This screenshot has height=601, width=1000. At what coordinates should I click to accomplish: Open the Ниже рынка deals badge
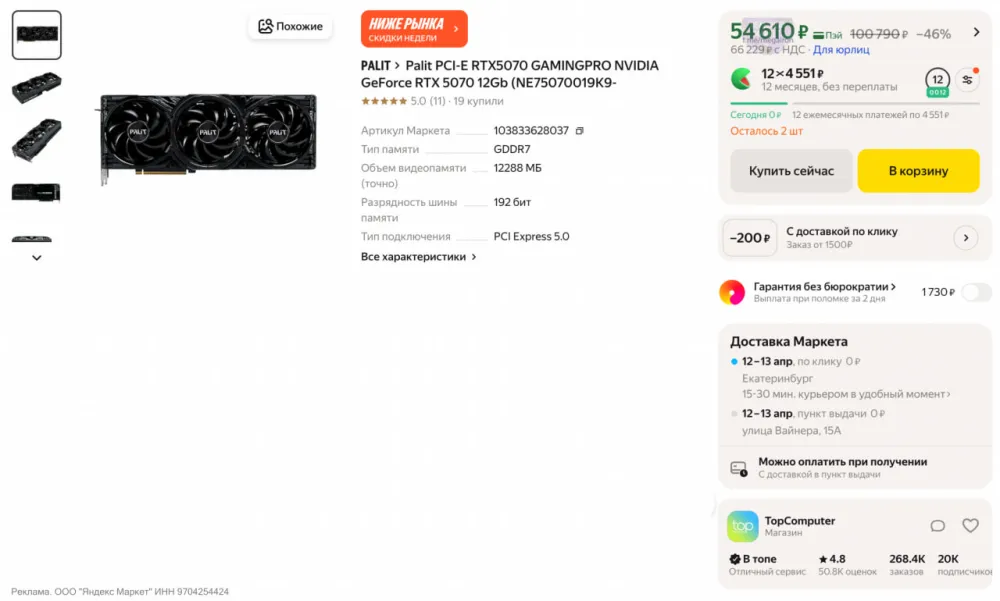[x=414, y=29]
